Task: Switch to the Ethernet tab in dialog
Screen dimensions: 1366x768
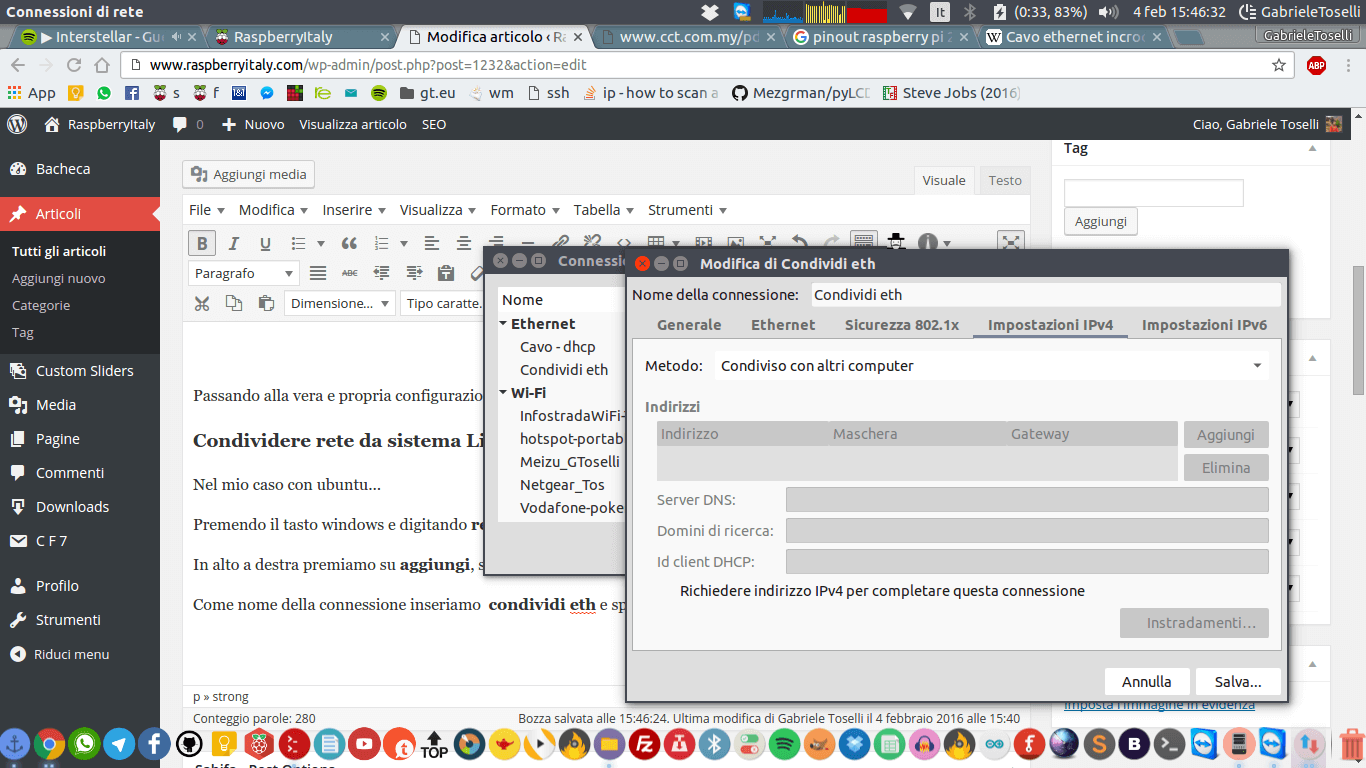Action: pos(783,325)
